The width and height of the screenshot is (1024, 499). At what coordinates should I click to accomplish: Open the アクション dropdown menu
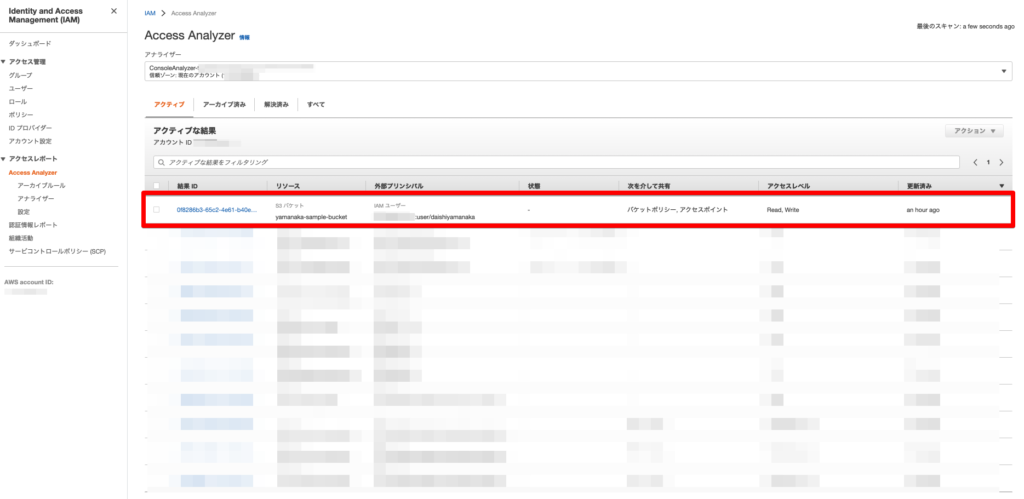974,131
